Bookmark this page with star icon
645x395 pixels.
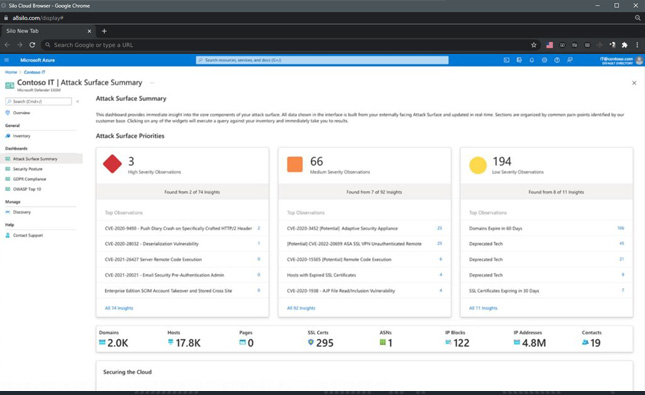(534, 45)
